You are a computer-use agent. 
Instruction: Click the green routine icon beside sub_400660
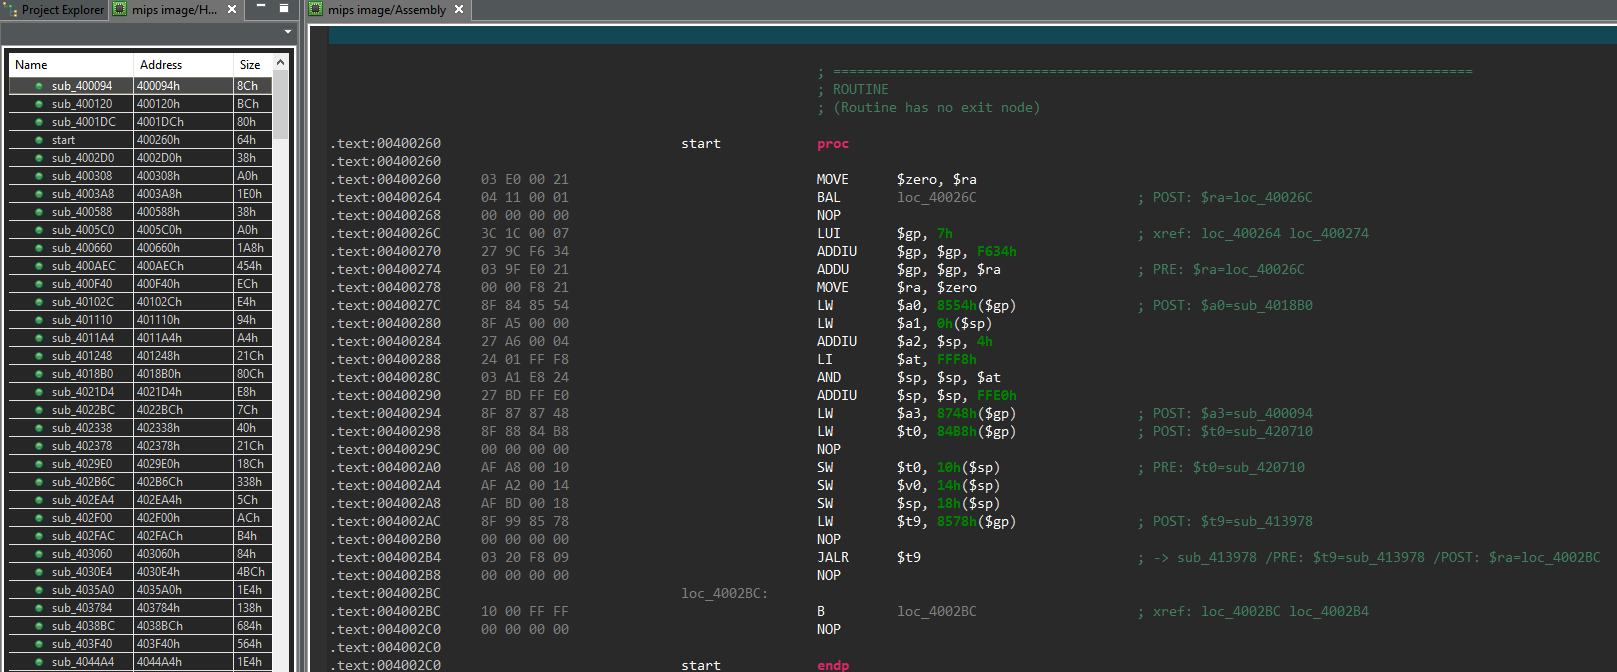pyautogui.click(x=39, y=248)
